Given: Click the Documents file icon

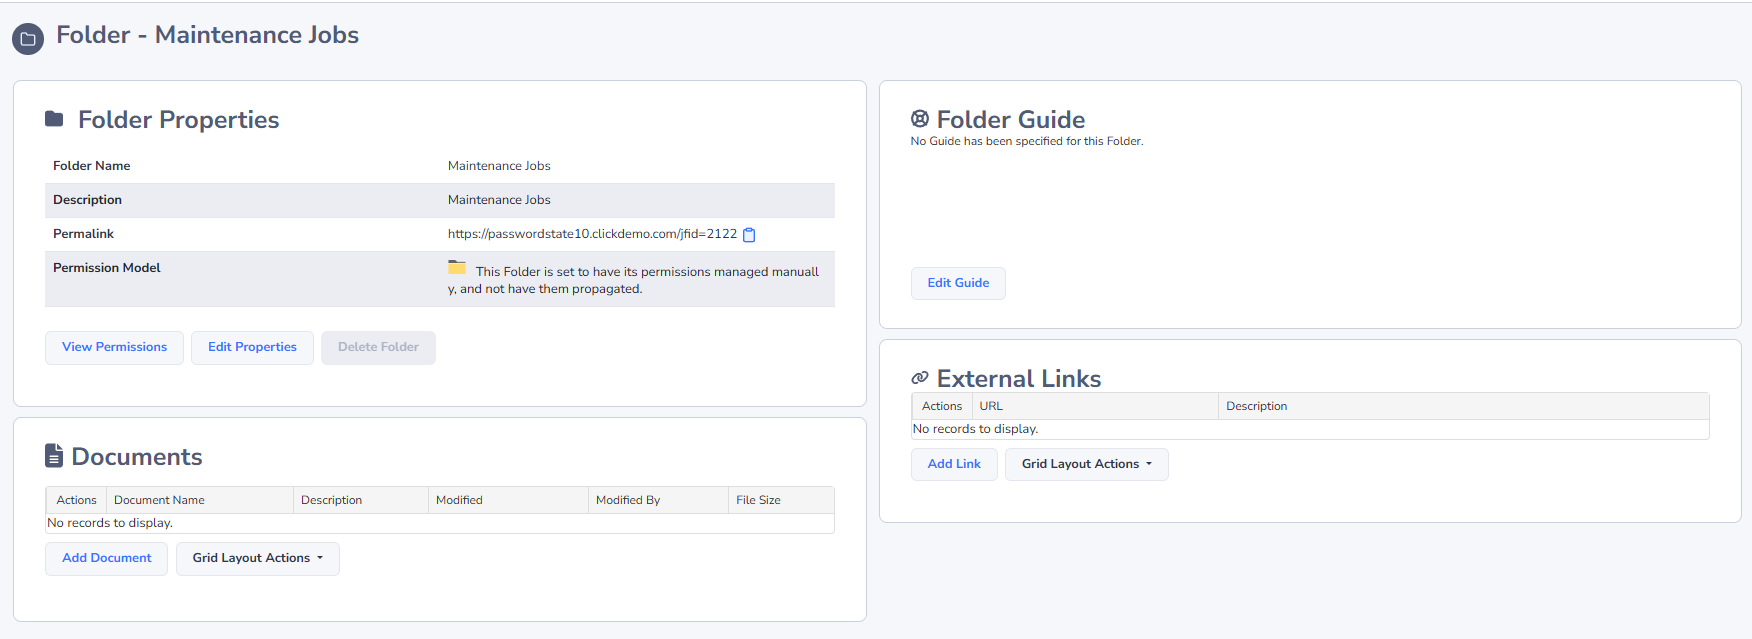Looking at the screenshot, I should 54,456.
